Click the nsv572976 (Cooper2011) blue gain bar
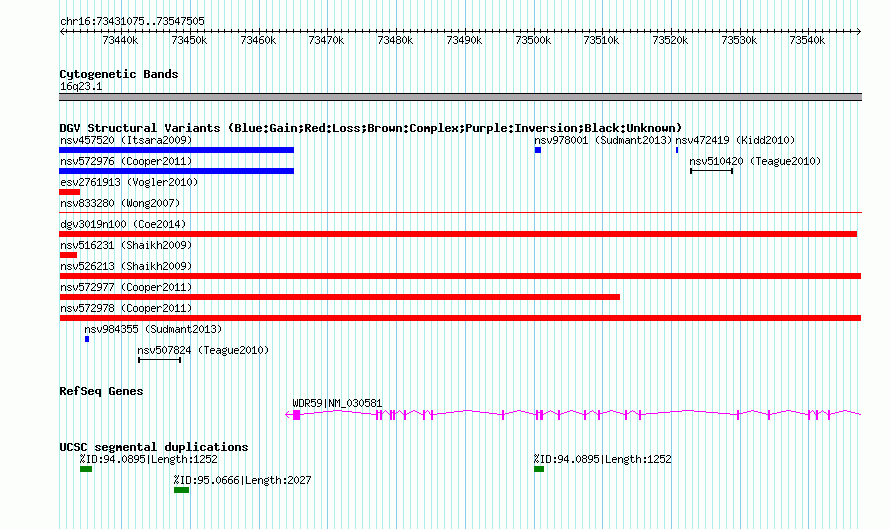 (177, 171)
